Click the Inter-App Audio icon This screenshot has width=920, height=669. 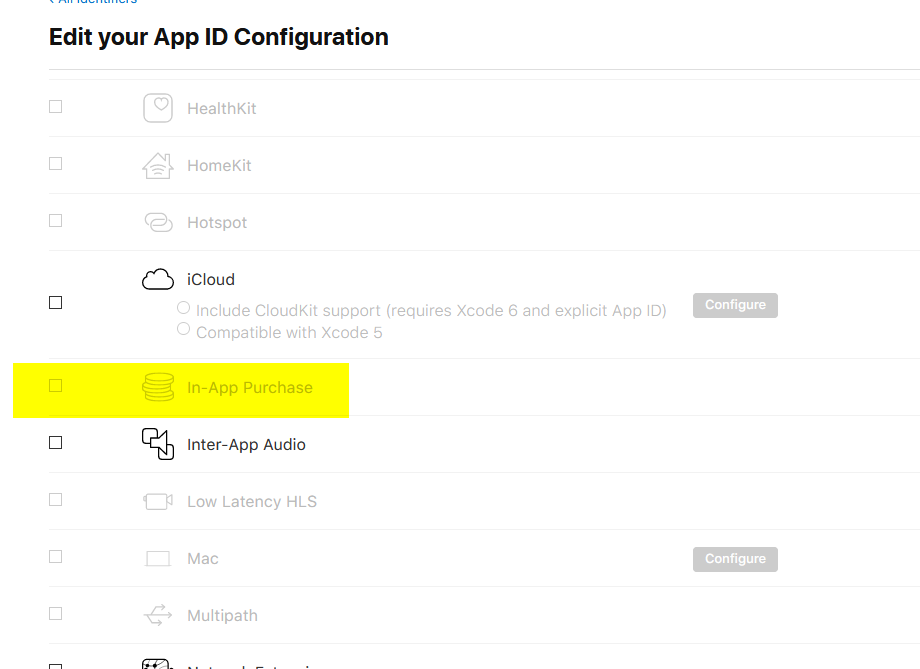coord(158,444)
